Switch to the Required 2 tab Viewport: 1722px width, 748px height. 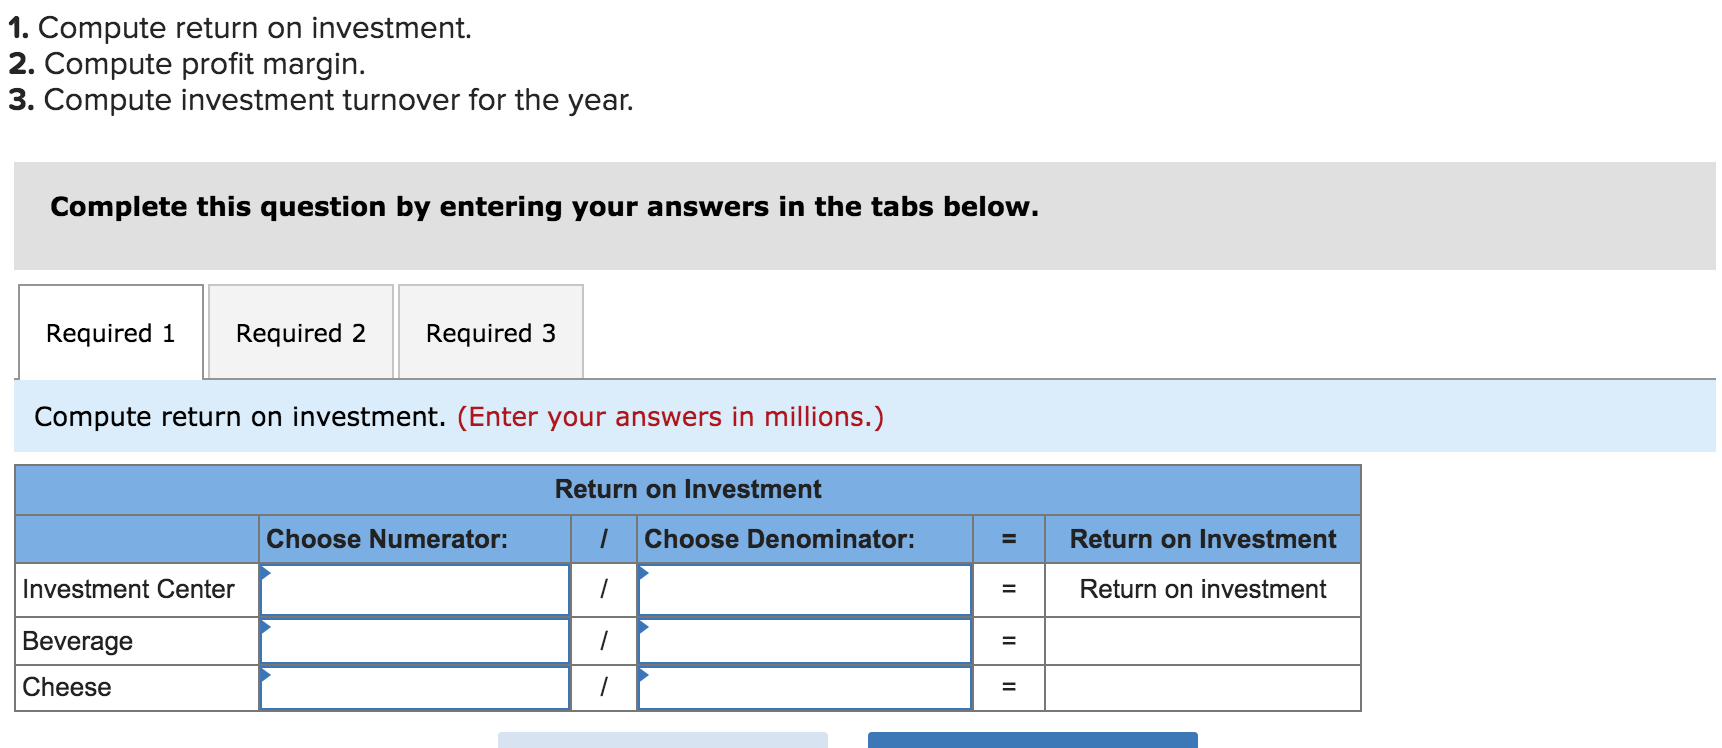click(300, 332)
